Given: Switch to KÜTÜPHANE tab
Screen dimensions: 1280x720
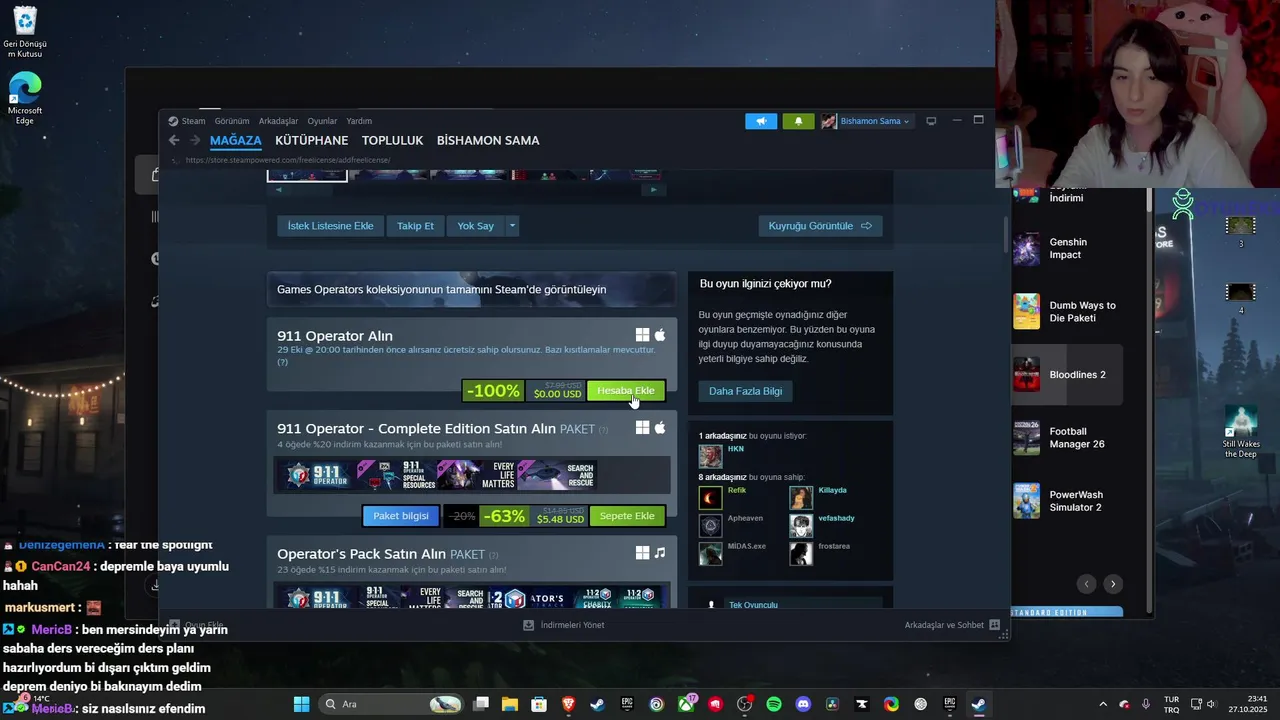Looking at the screenshot, I should 312,141.
